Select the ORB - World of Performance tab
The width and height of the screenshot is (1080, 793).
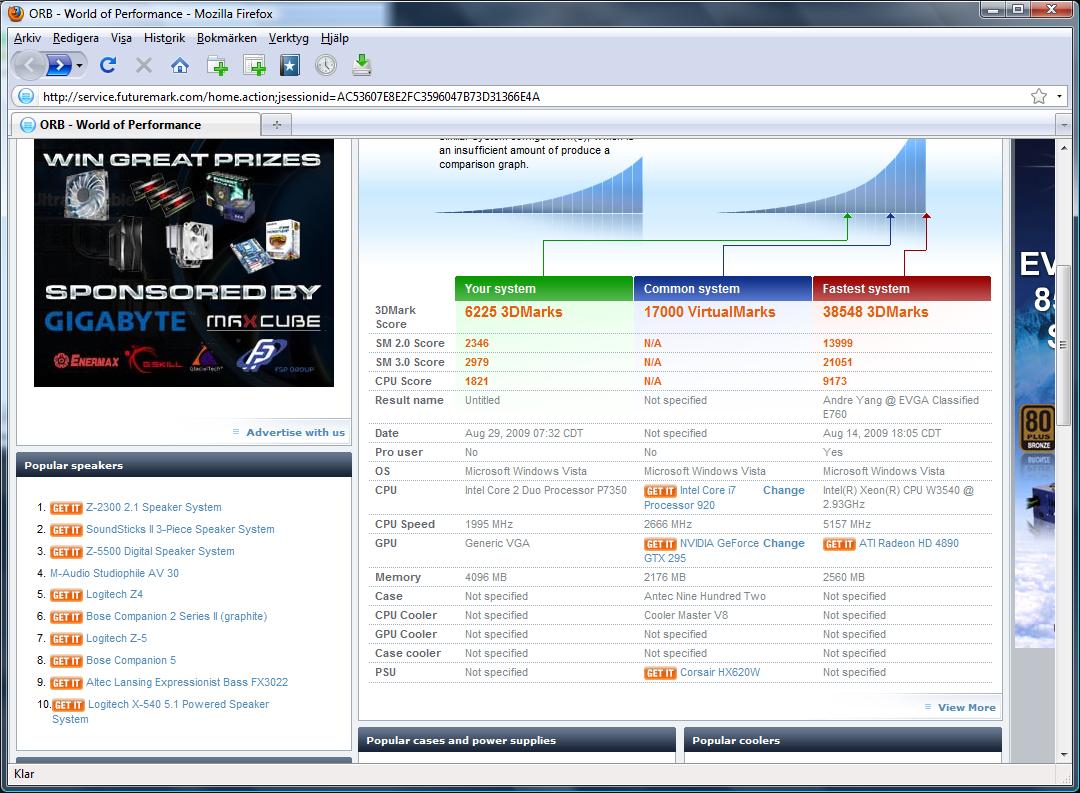click(136, 125)
